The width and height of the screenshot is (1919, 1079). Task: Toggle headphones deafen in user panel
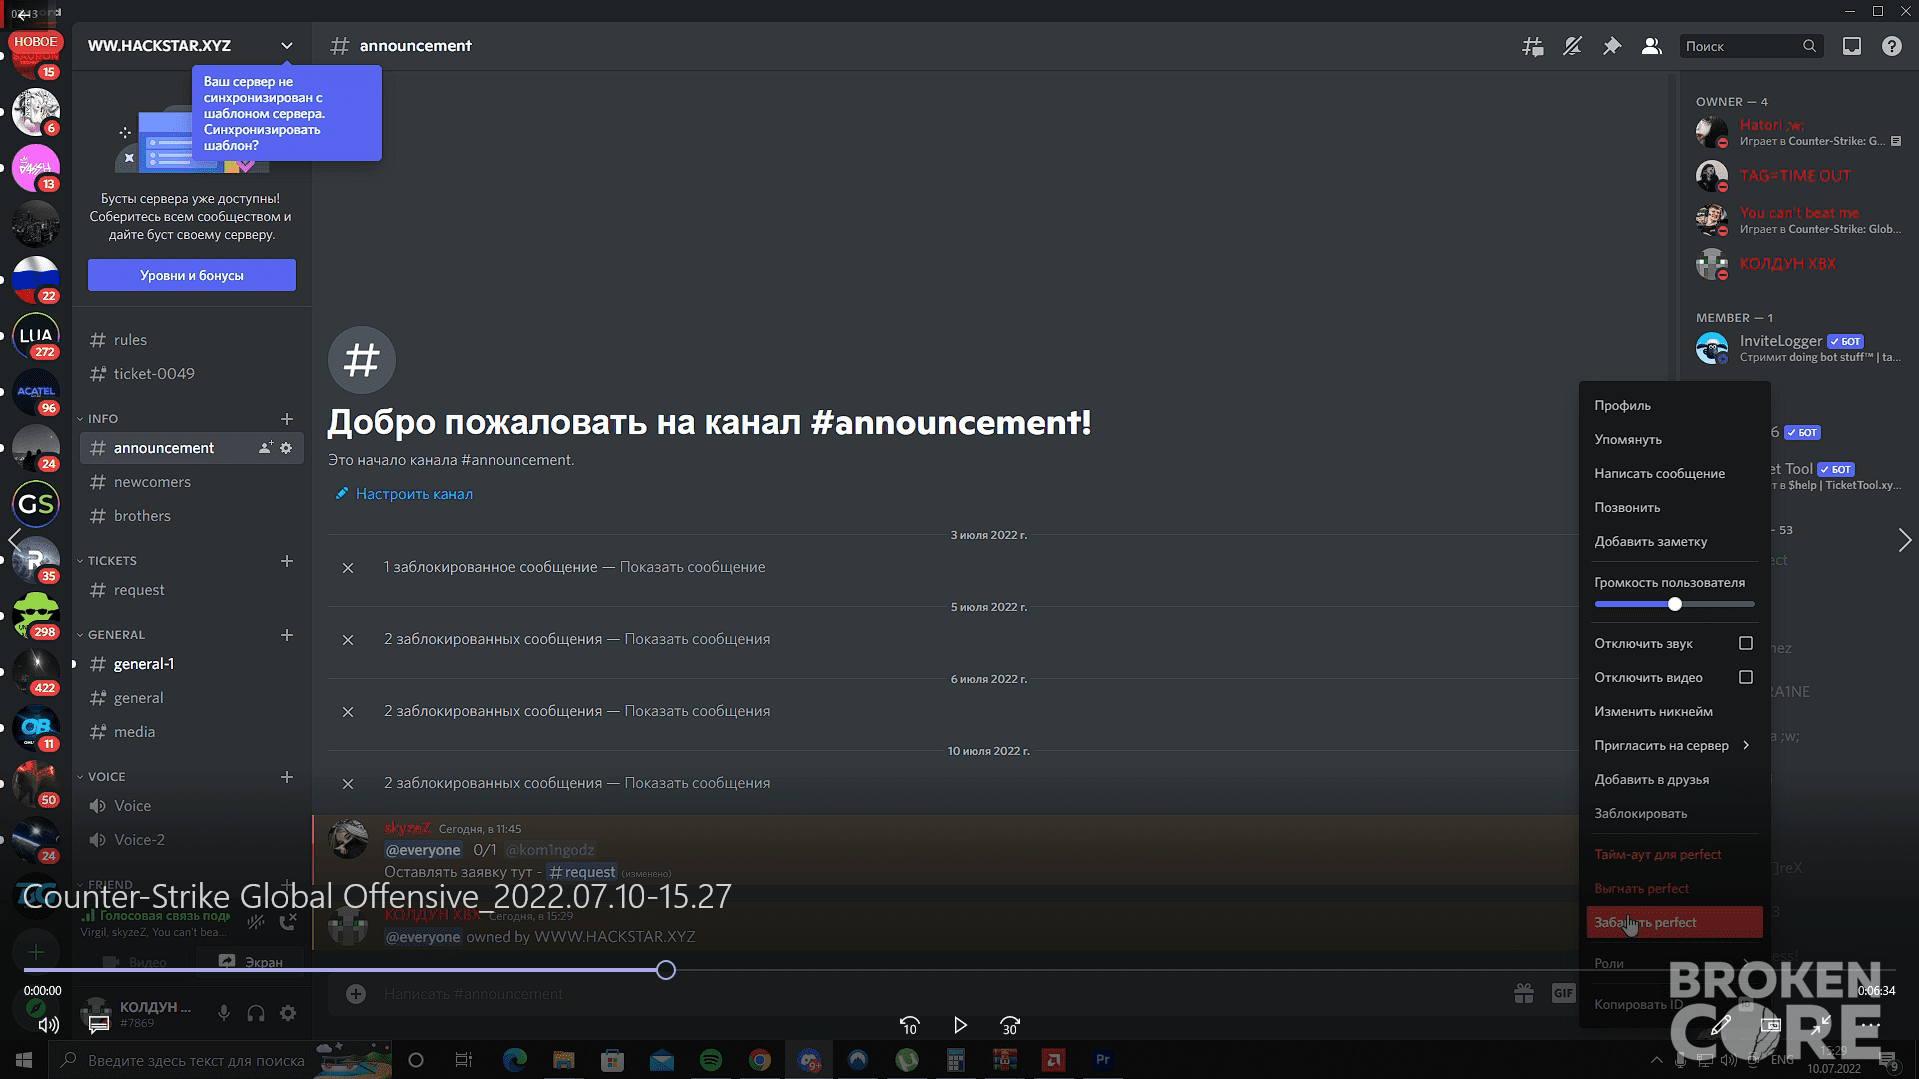click(256, 1013)
